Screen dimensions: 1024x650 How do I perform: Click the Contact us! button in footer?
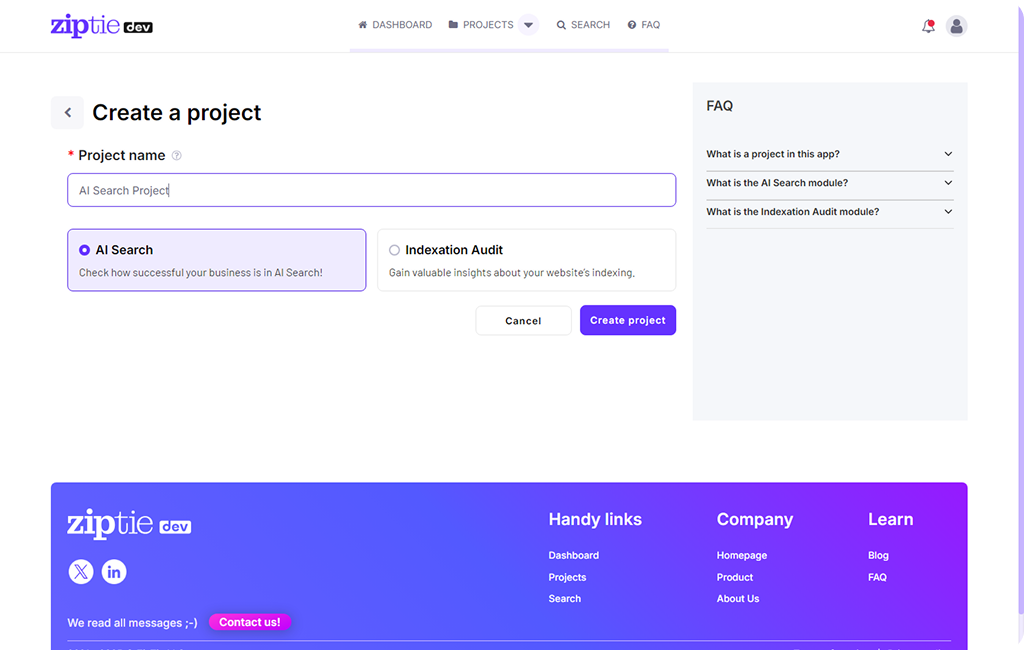click(x=249, y=622)
